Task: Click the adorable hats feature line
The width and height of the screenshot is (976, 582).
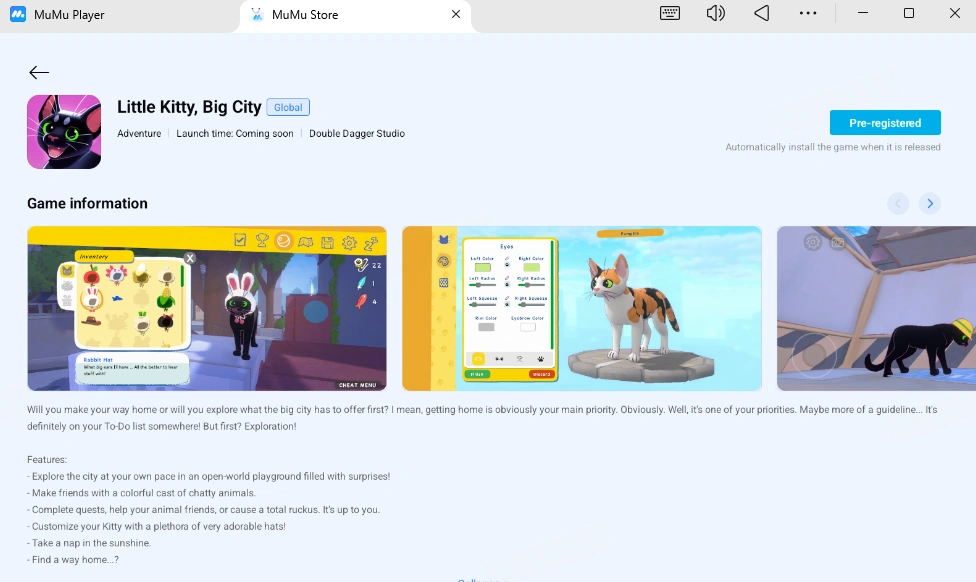Action: 156,526
